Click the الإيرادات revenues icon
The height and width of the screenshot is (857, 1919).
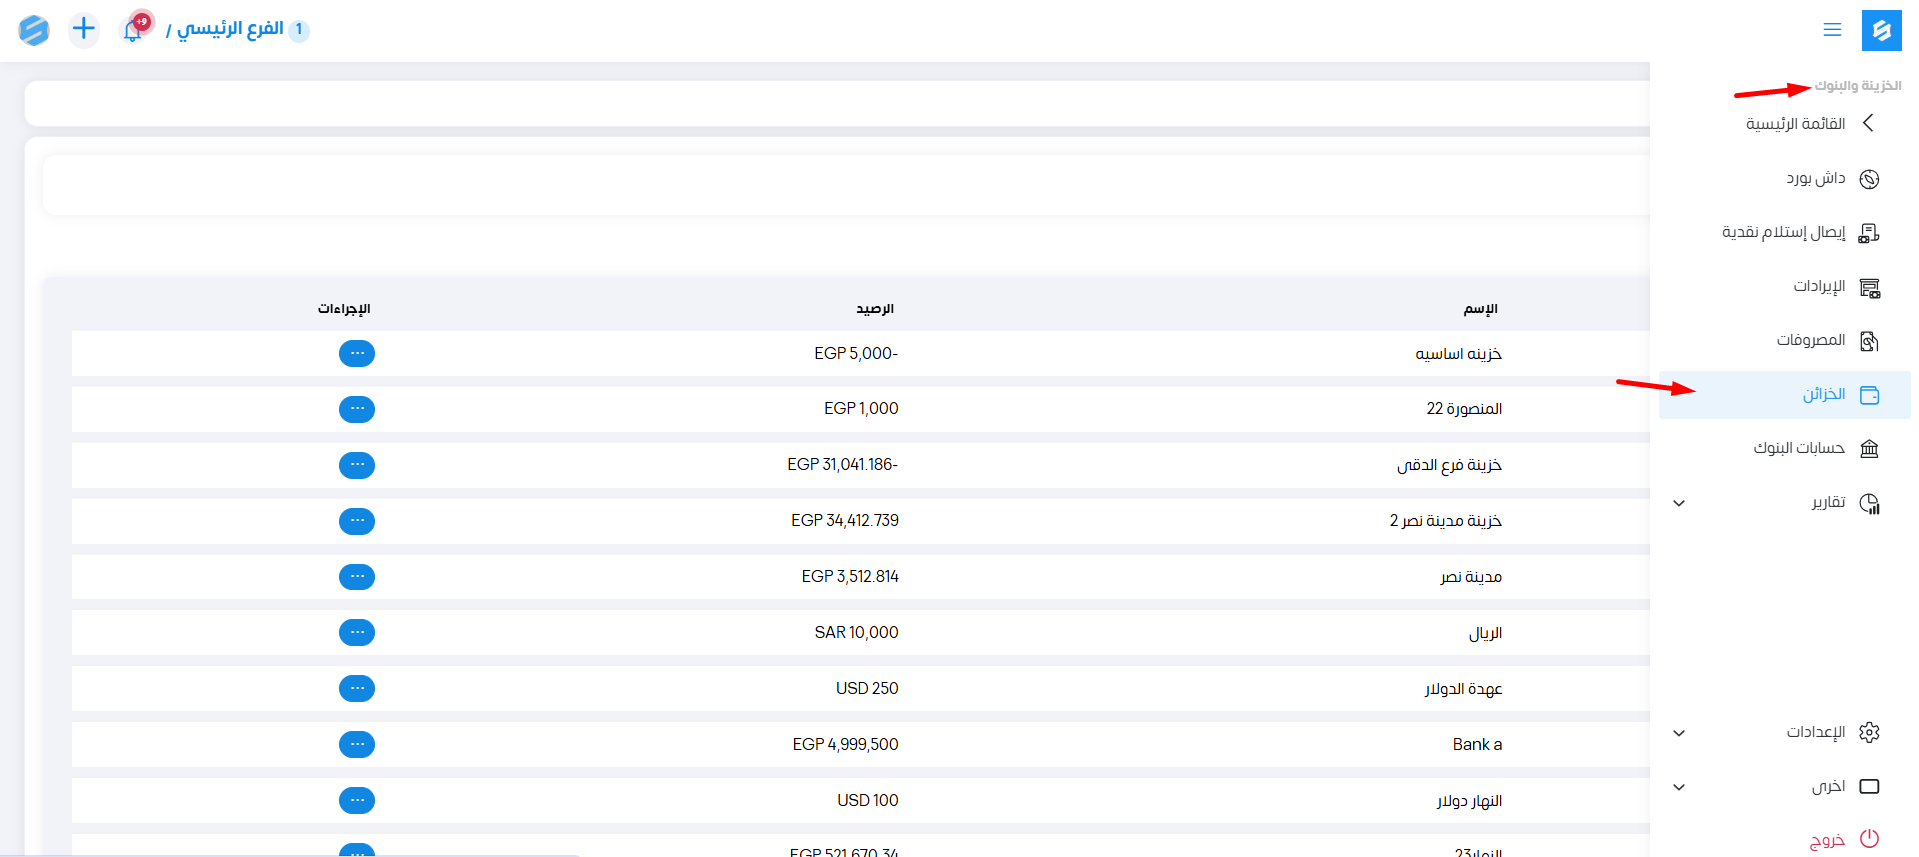click(1868, 287)
